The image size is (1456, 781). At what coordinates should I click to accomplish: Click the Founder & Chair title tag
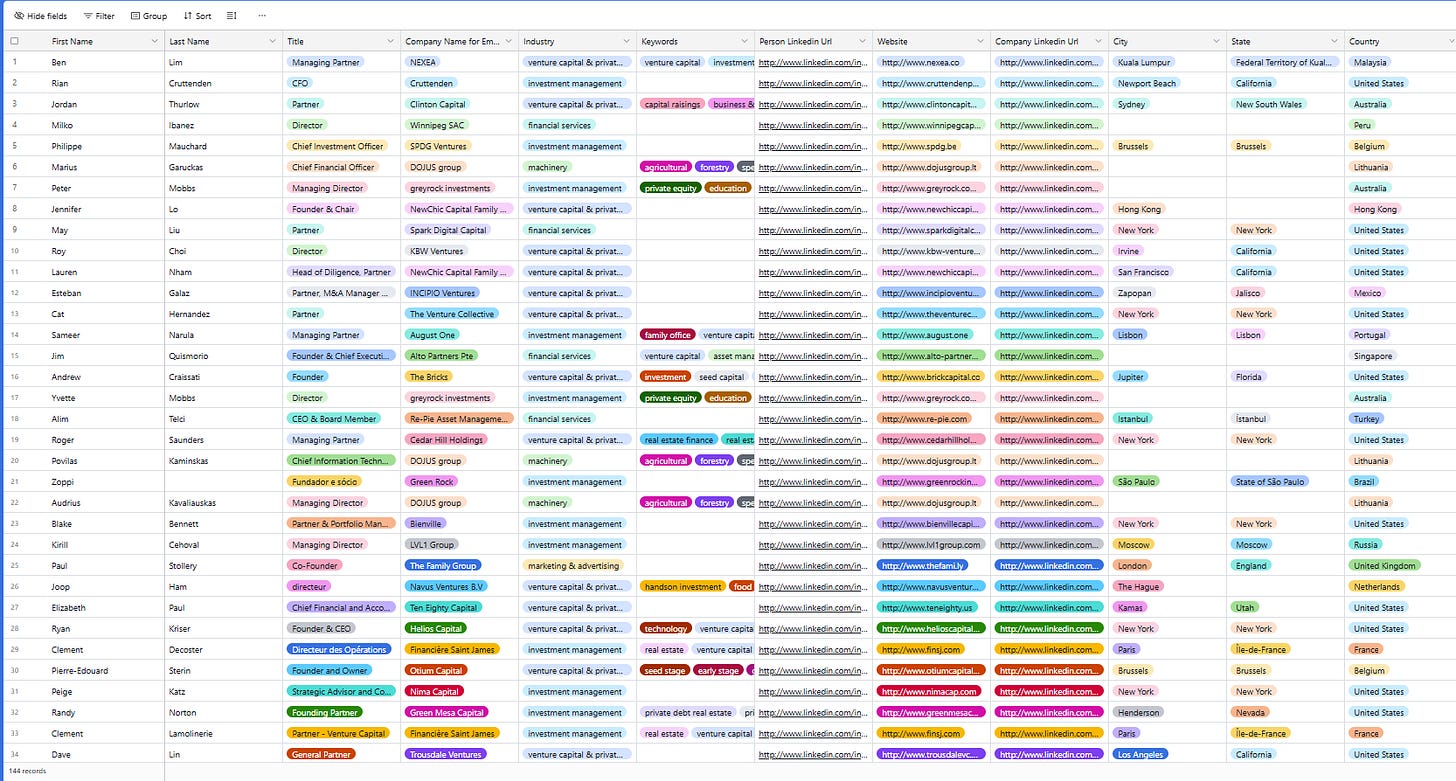point(323,209)
